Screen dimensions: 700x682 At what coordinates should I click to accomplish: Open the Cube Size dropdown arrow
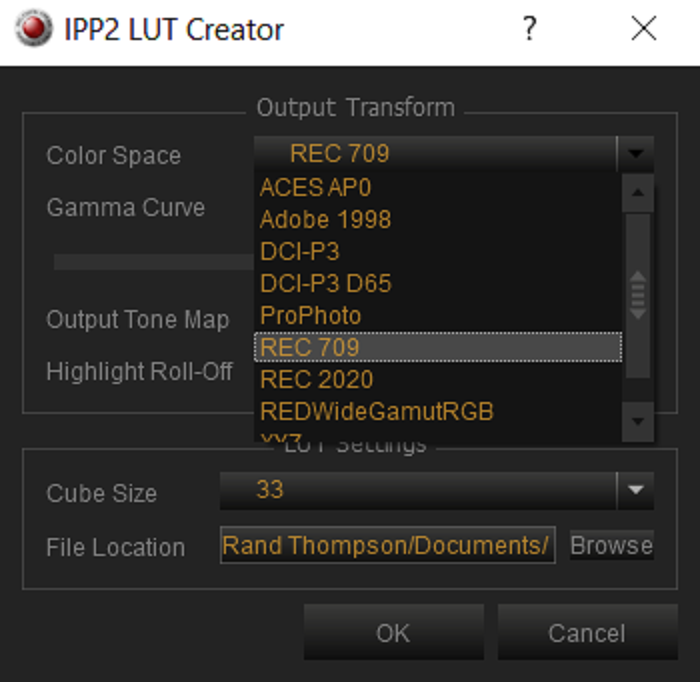coord(636,491)
